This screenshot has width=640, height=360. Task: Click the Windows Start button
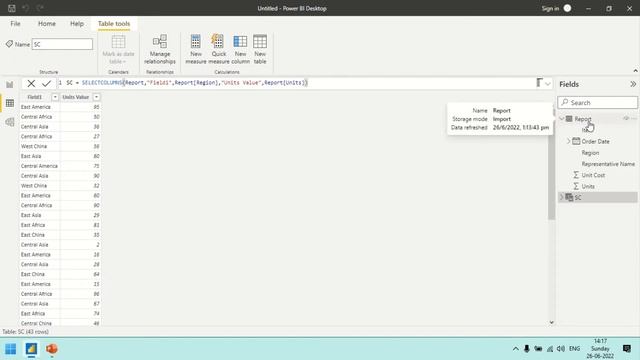[11, 349]
